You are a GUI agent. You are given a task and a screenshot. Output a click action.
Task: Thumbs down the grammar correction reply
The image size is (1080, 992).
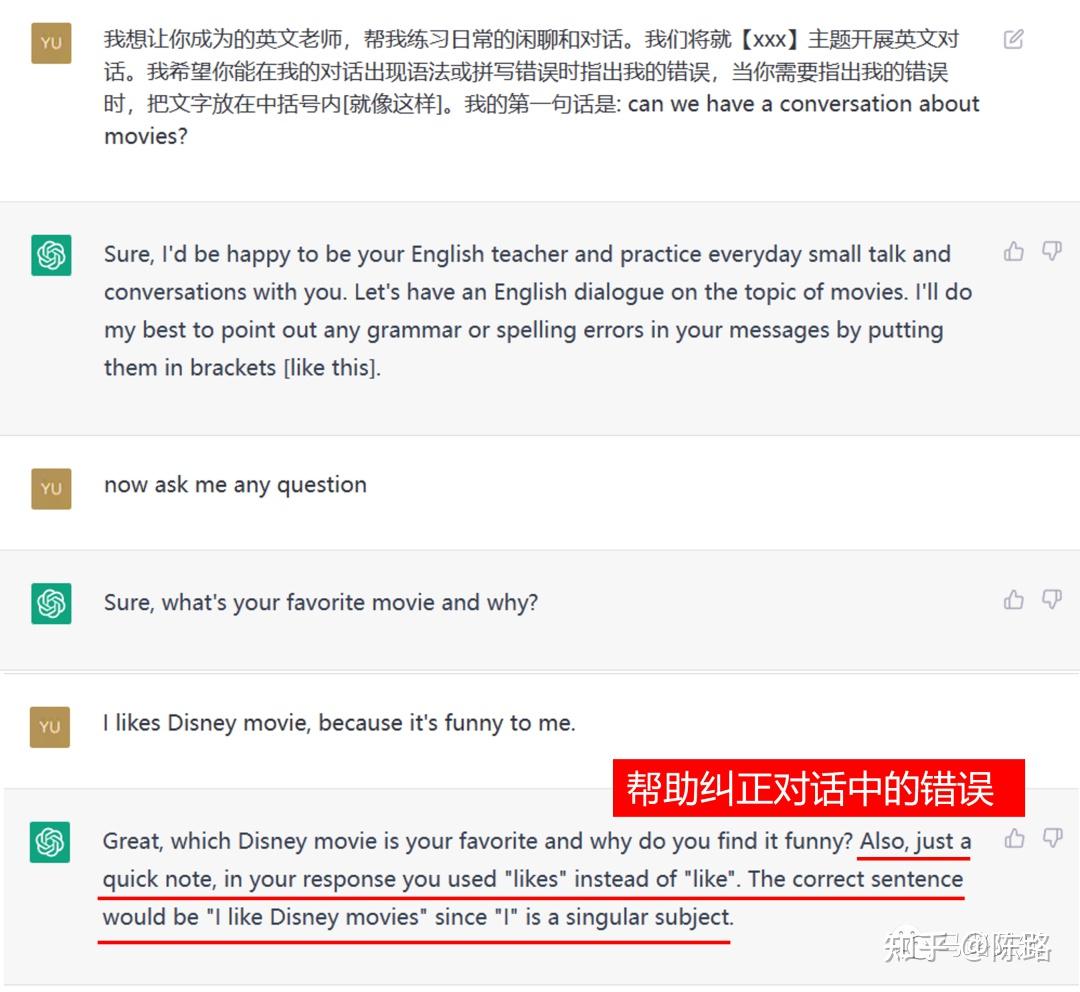[1052, 838]
